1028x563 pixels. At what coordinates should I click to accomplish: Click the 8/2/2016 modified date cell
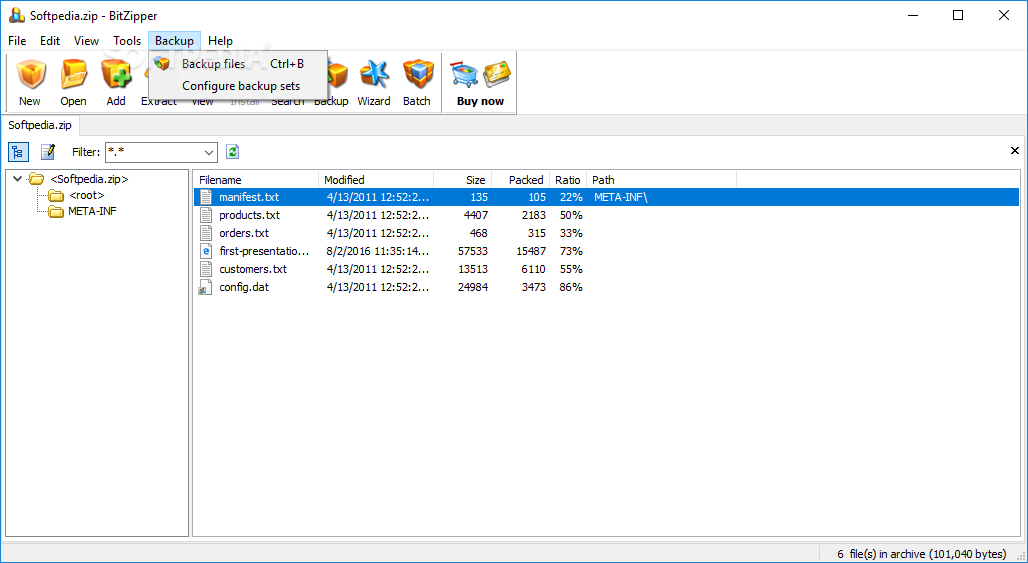(x=378, y=251)
